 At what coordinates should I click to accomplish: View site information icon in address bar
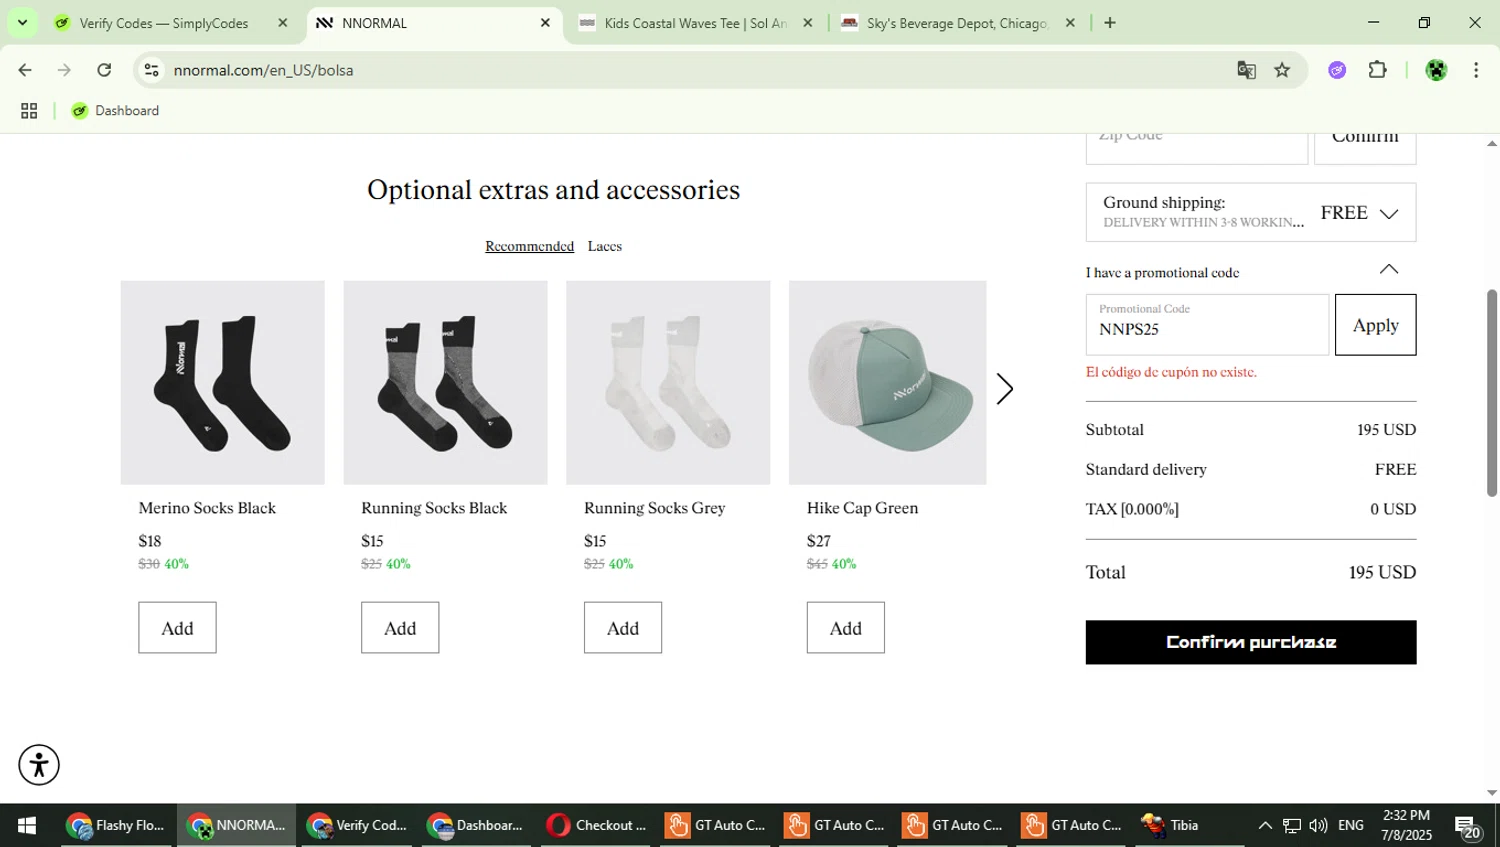tap(152, 70)
